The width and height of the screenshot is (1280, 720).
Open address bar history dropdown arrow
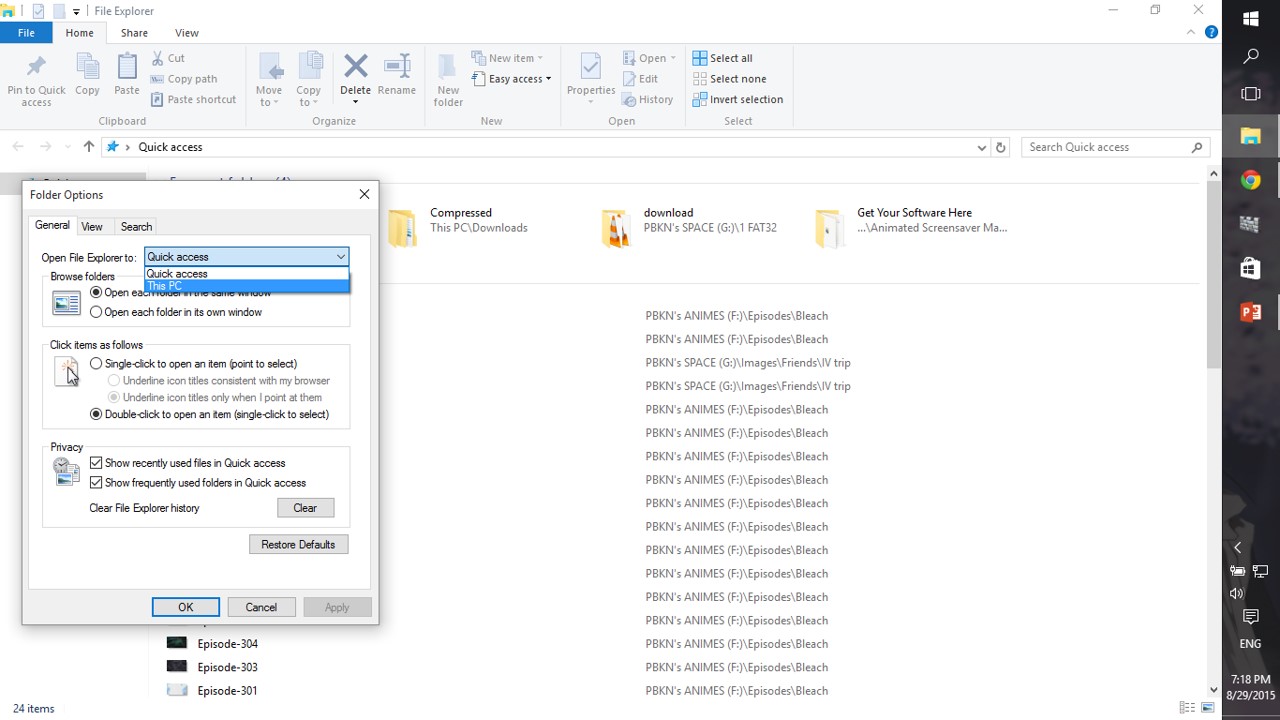click(981, 147)
